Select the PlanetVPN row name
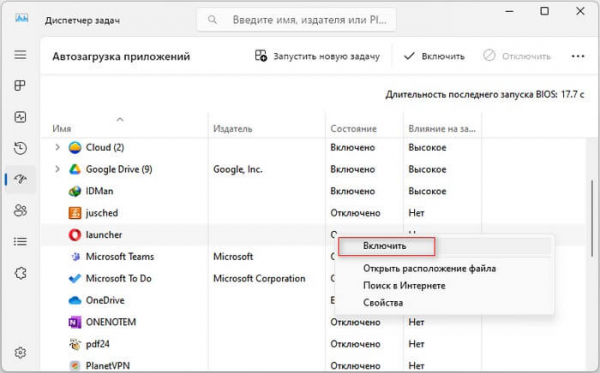Screen dimensions: 600x373 click(x=108, y=365)
